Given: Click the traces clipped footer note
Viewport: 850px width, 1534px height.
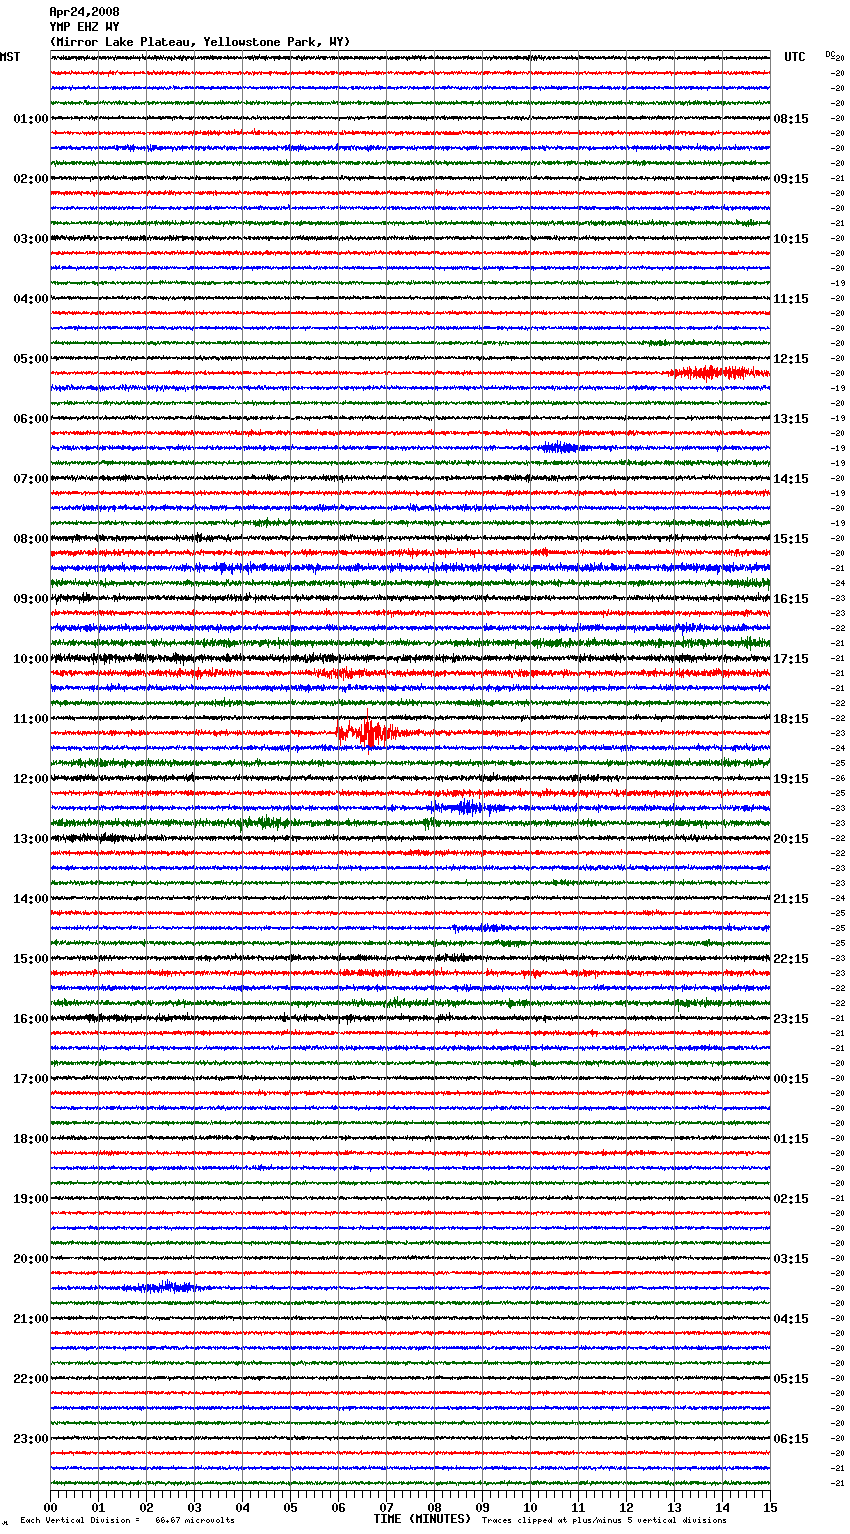Looking at the screenshot, I should pos(605,1520).
